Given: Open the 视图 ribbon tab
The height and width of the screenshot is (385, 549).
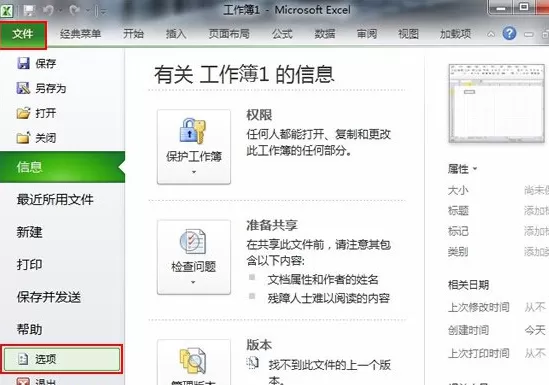Looking at the screenshot, I should tap(408, 34).
